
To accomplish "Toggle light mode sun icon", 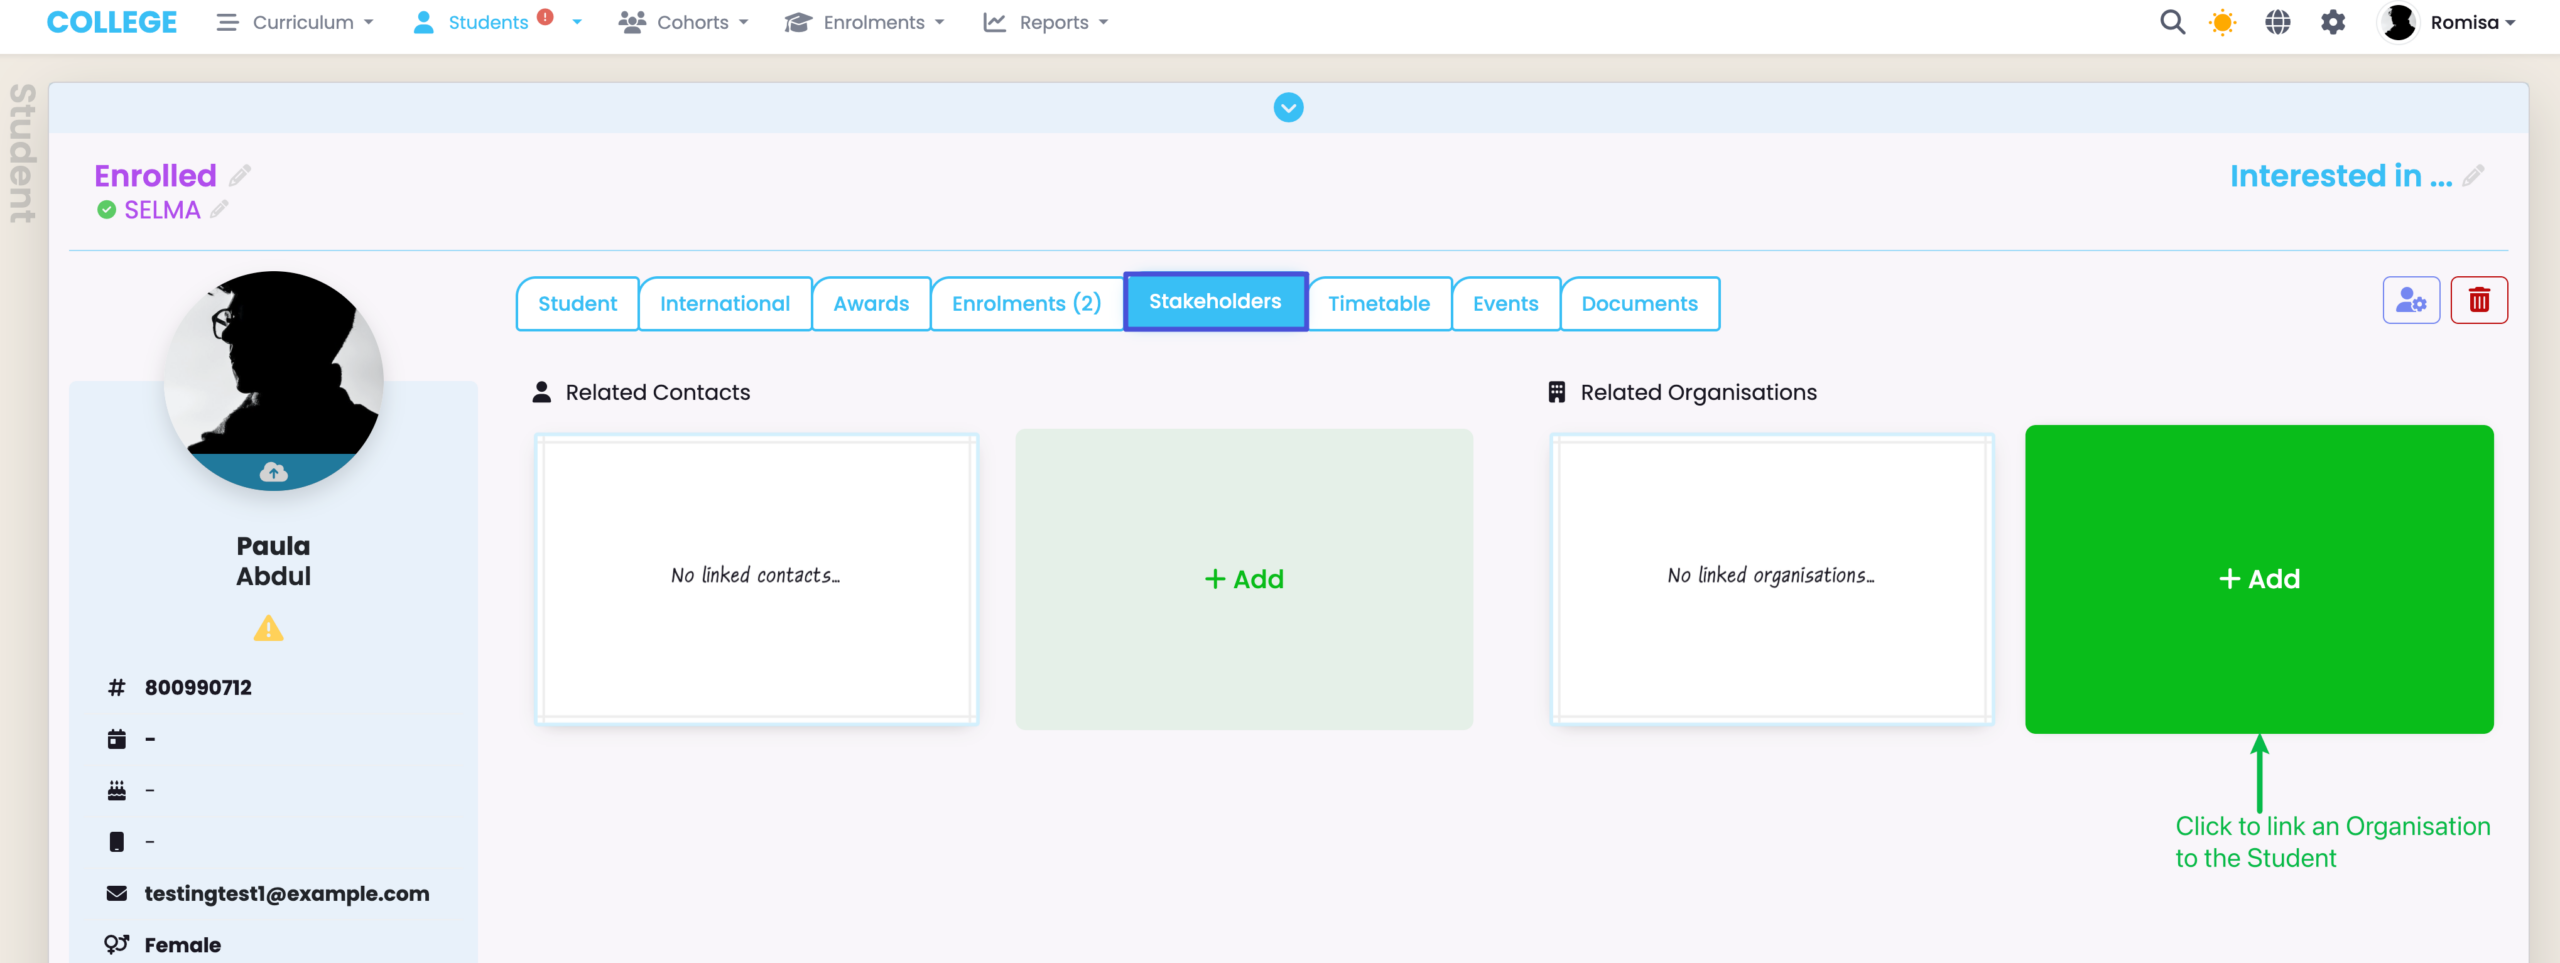I will pyautogui.click(x=2222, y=22).
